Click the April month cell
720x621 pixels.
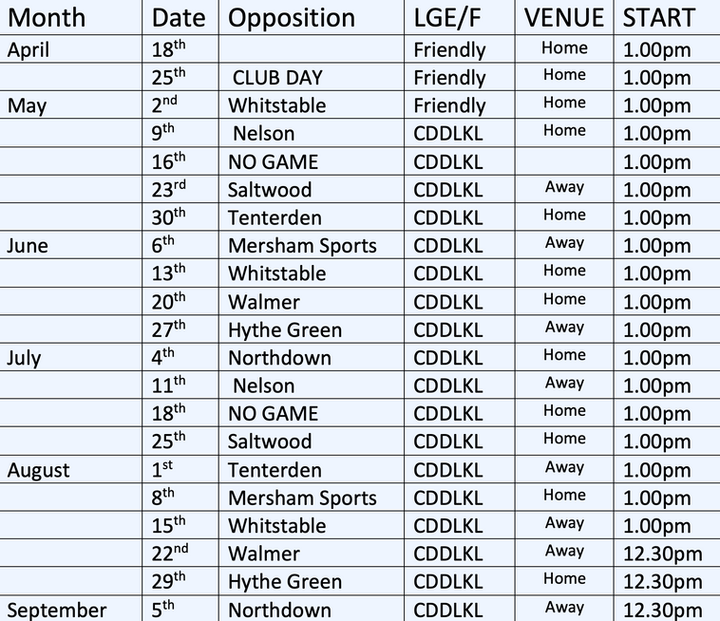pos(28,50)
